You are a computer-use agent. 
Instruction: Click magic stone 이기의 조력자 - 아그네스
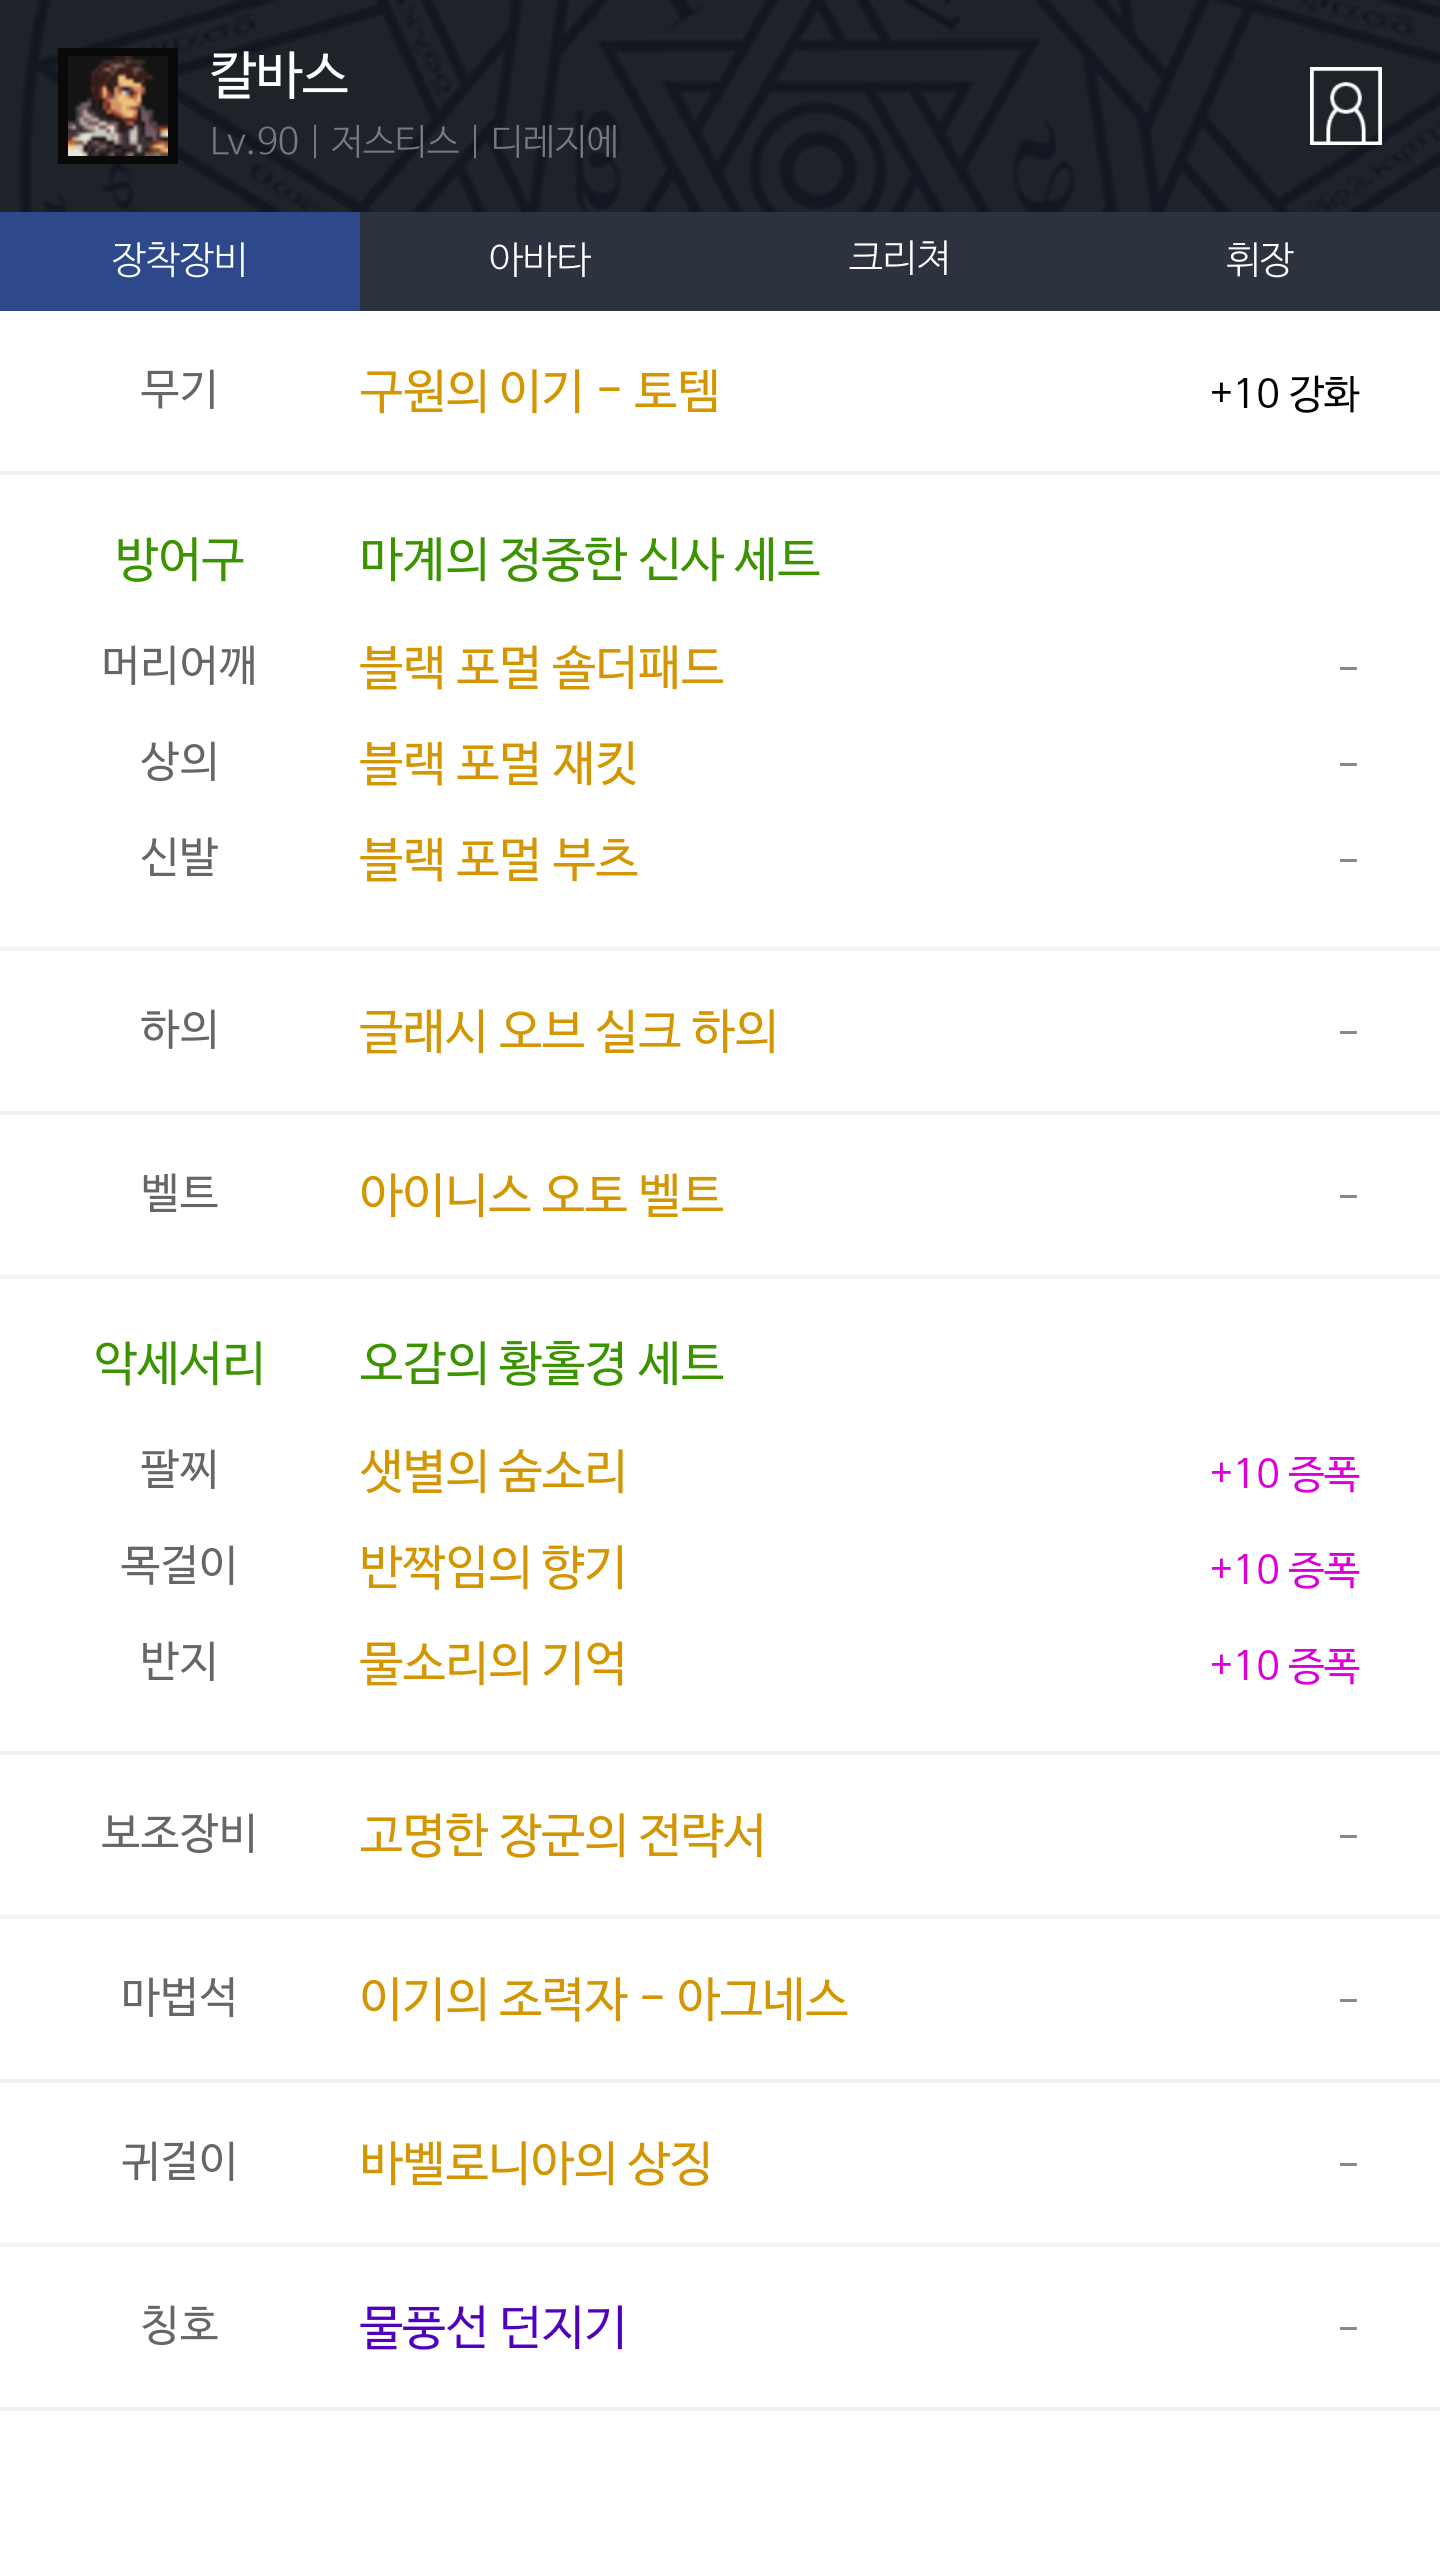(603, 1999)
